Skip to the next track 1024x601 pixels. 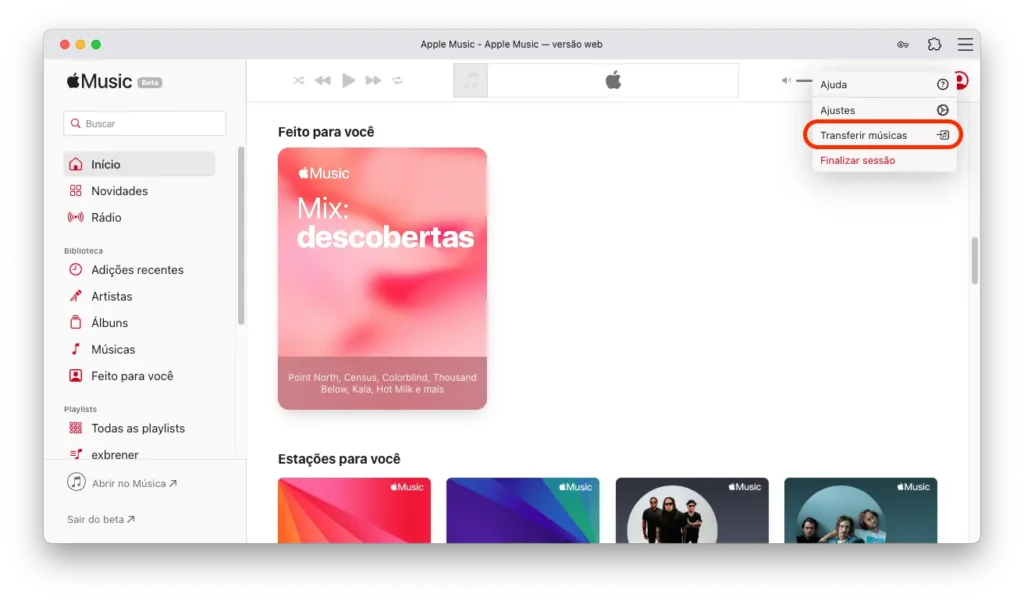pos(373,81)
